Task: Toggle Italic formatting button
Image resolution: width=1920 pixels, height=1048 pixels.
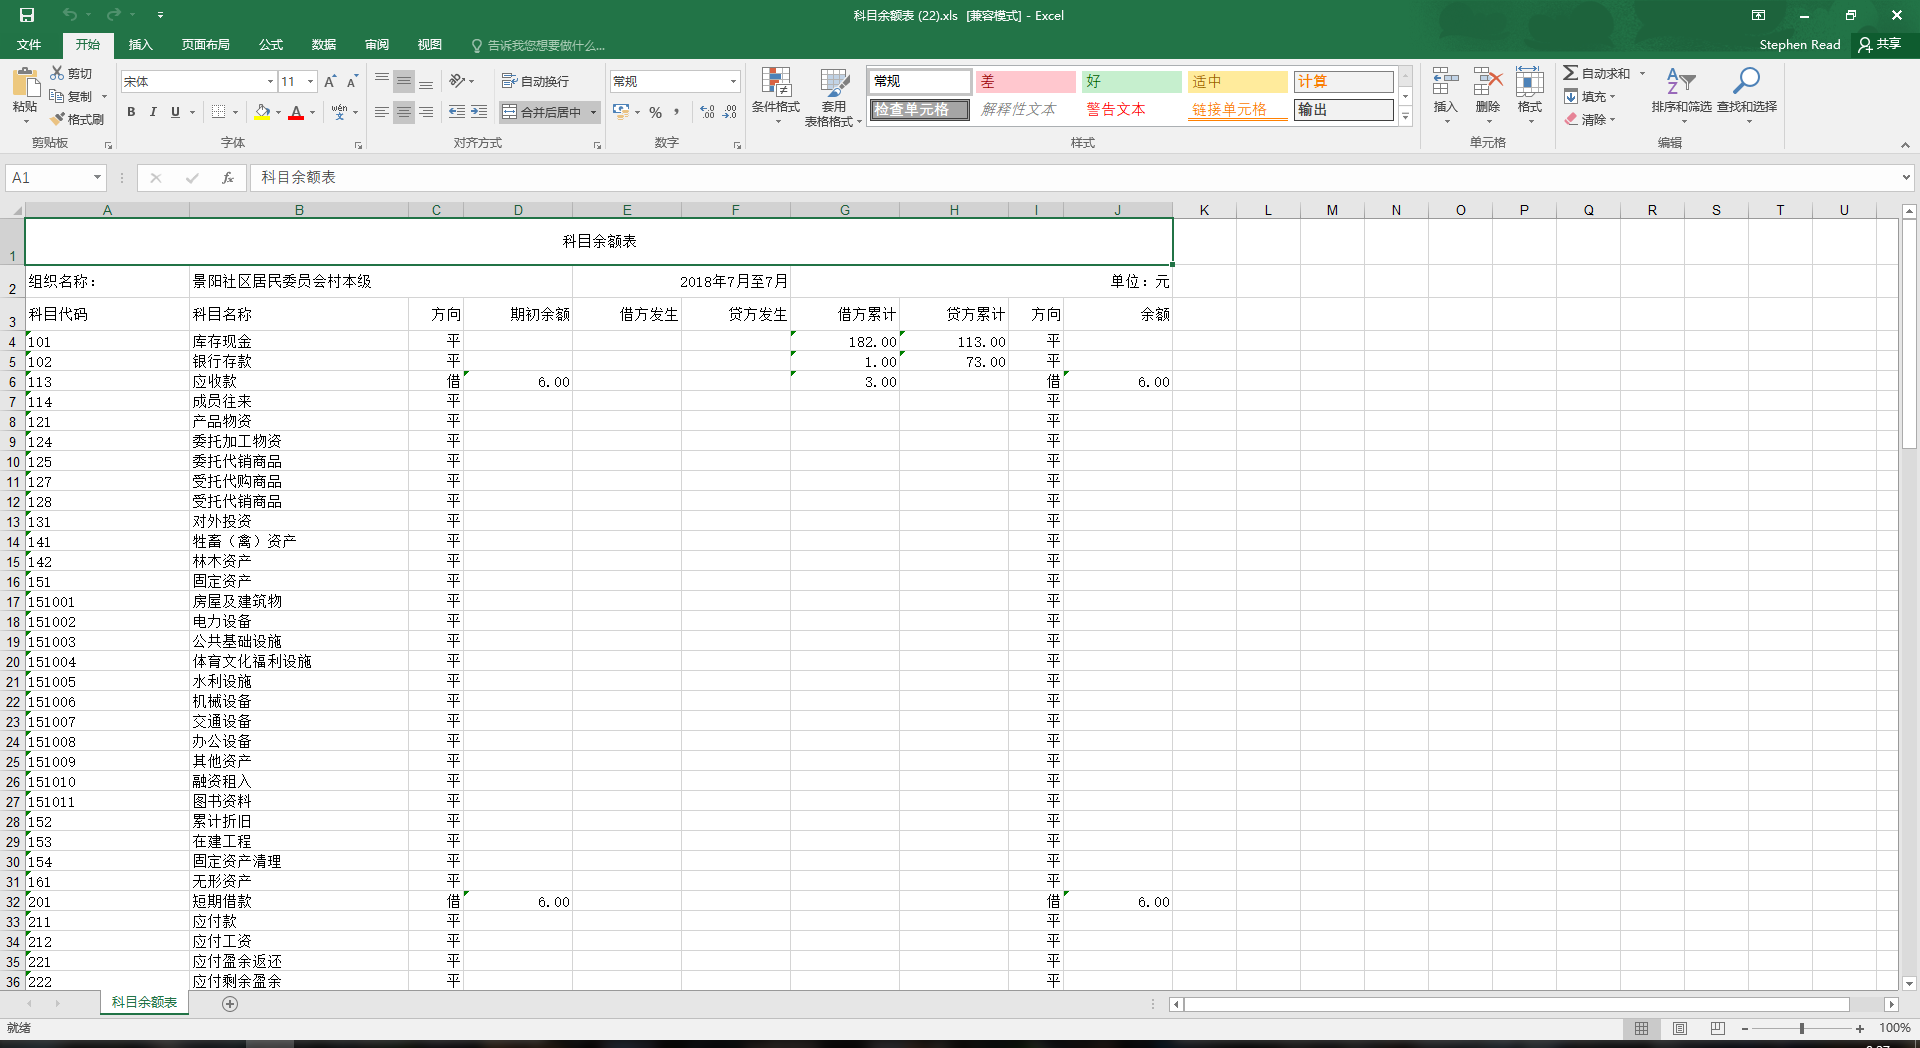Action: point(153,112)
